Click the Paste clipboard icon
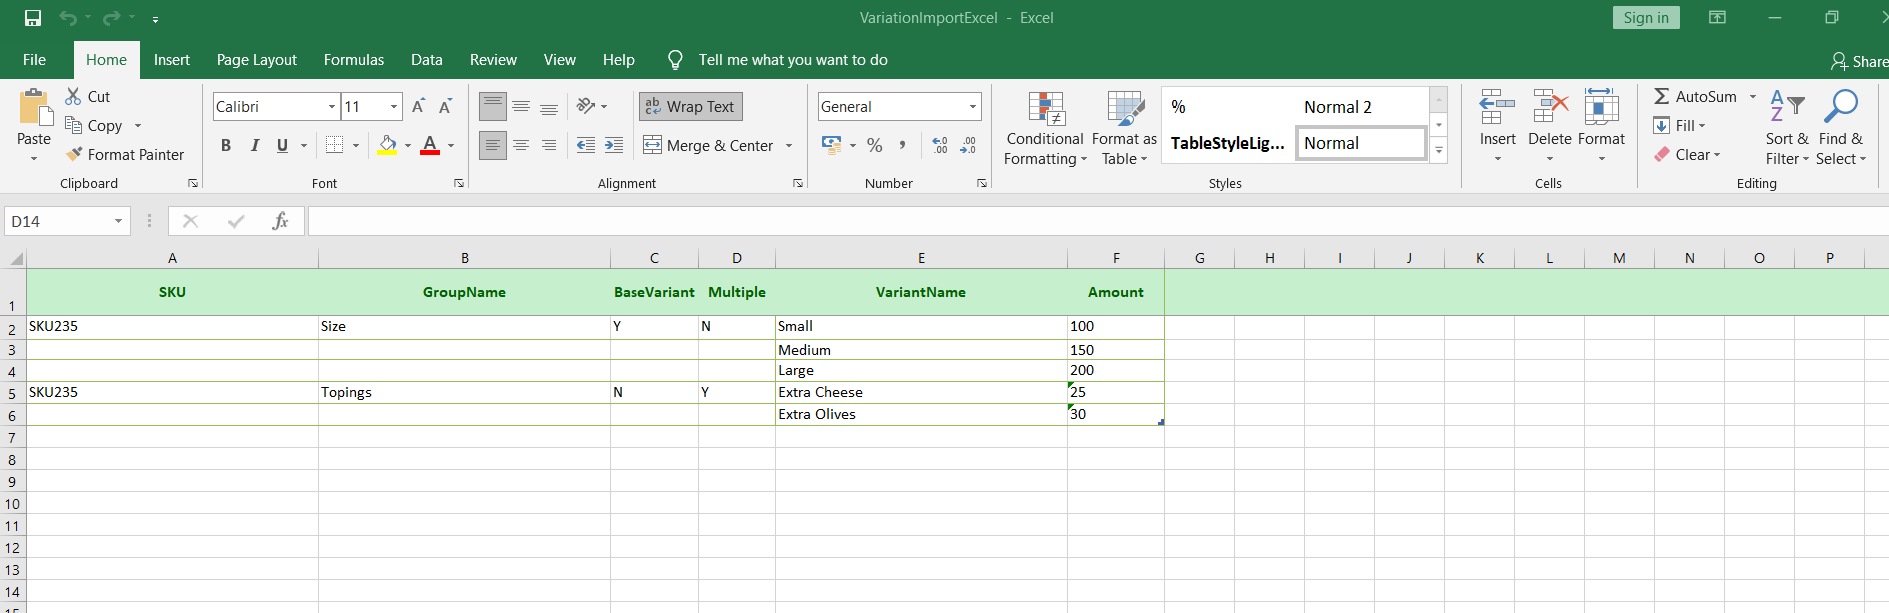Image resolution: width=1889 pixels, height=613 pixels. tap(34, 108)
